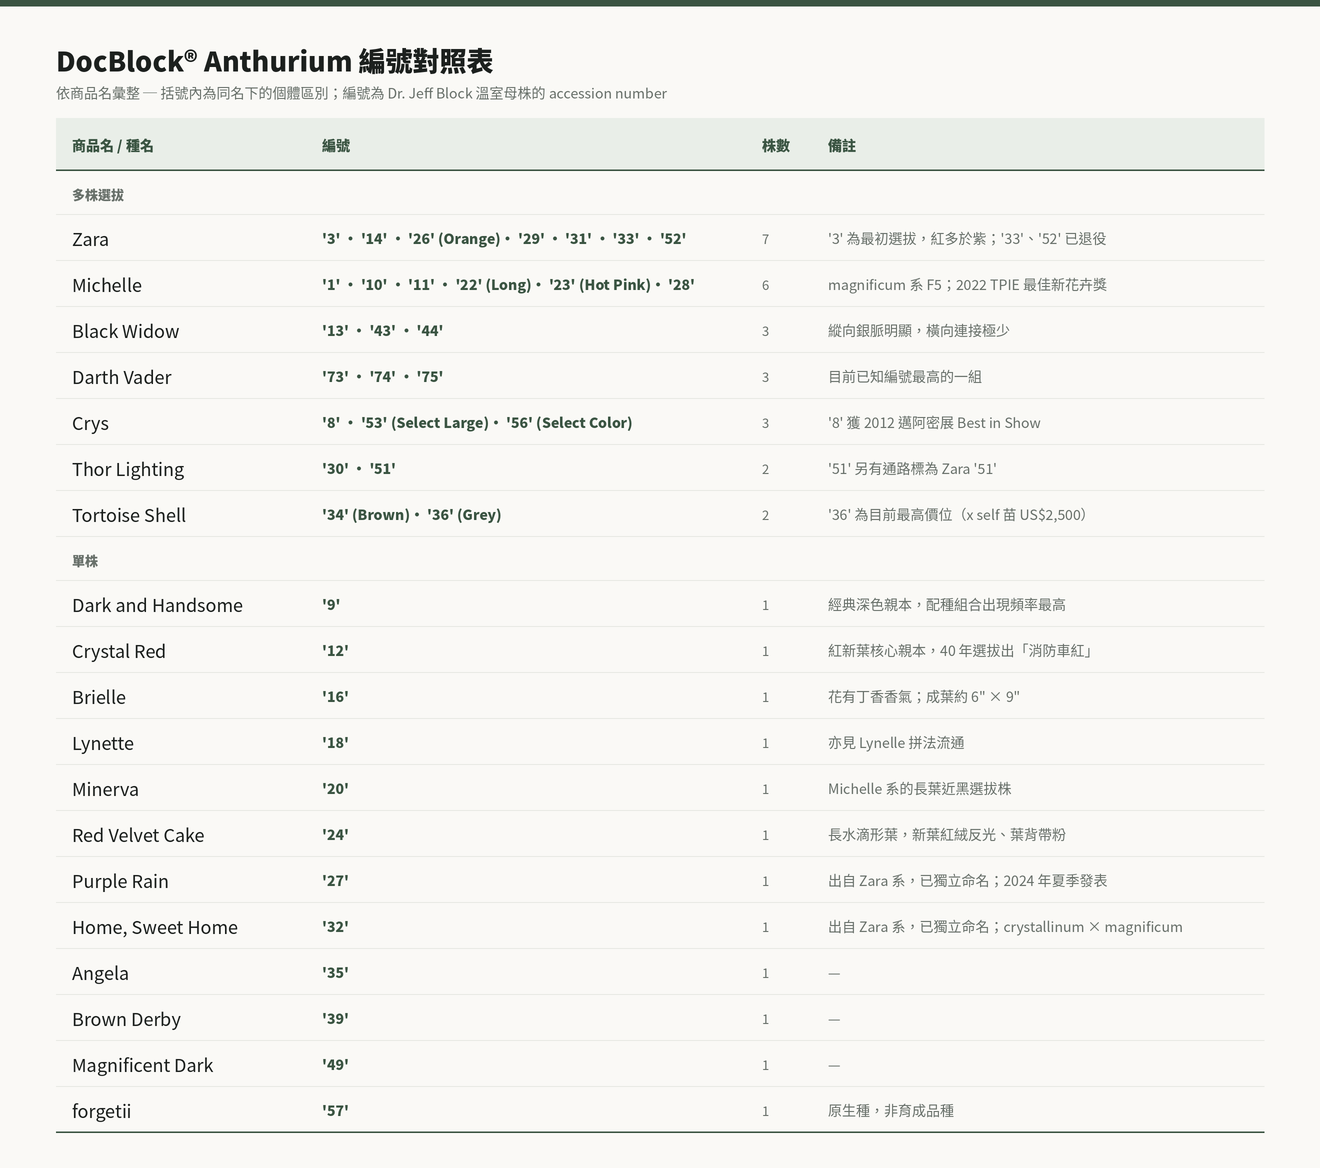Viewport: 1320px width, 1168px height.
Task: Click the '編號' column header
Action: [x=336, y=146]
